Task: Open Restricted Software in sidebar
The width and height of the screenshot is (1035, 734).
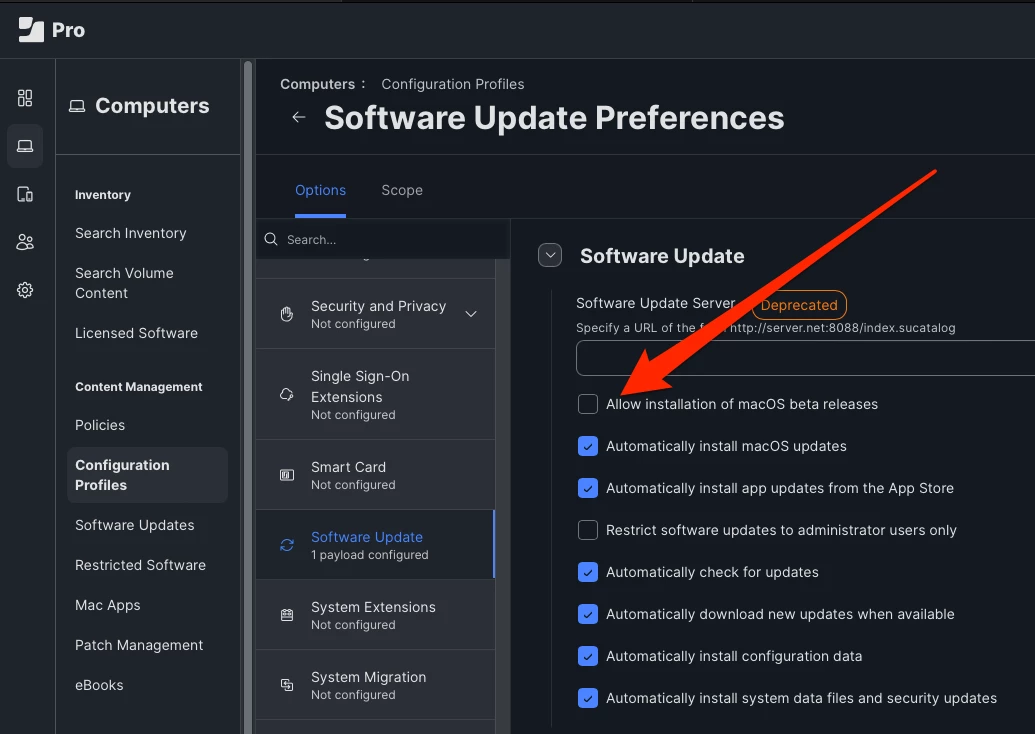Action: coord(140,565)
